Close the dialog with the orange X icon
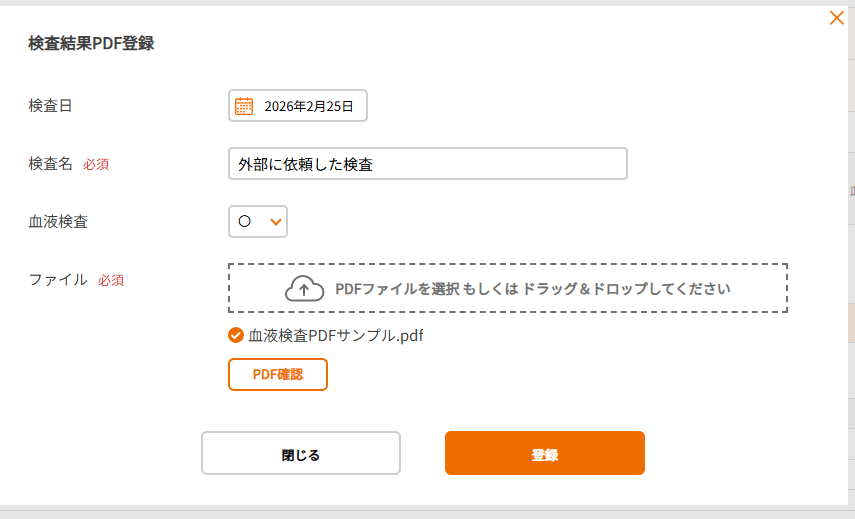This screenshot has height=519, width=855. (837, 17)
